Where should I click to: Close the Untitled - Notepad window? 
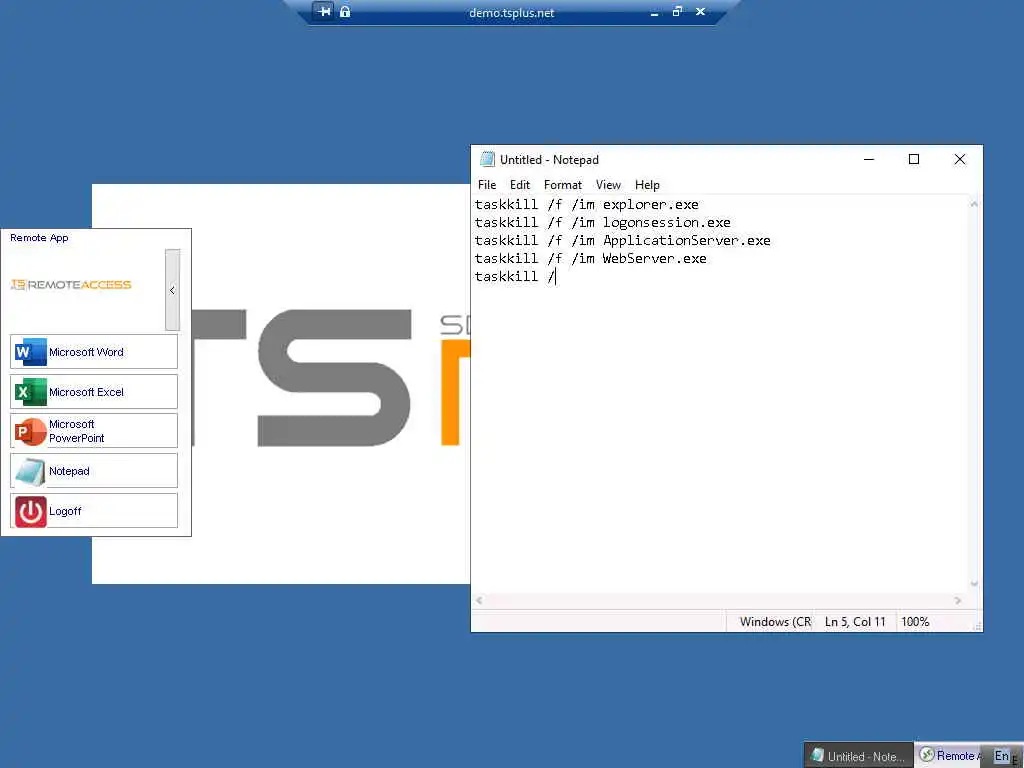coord(960,159)
